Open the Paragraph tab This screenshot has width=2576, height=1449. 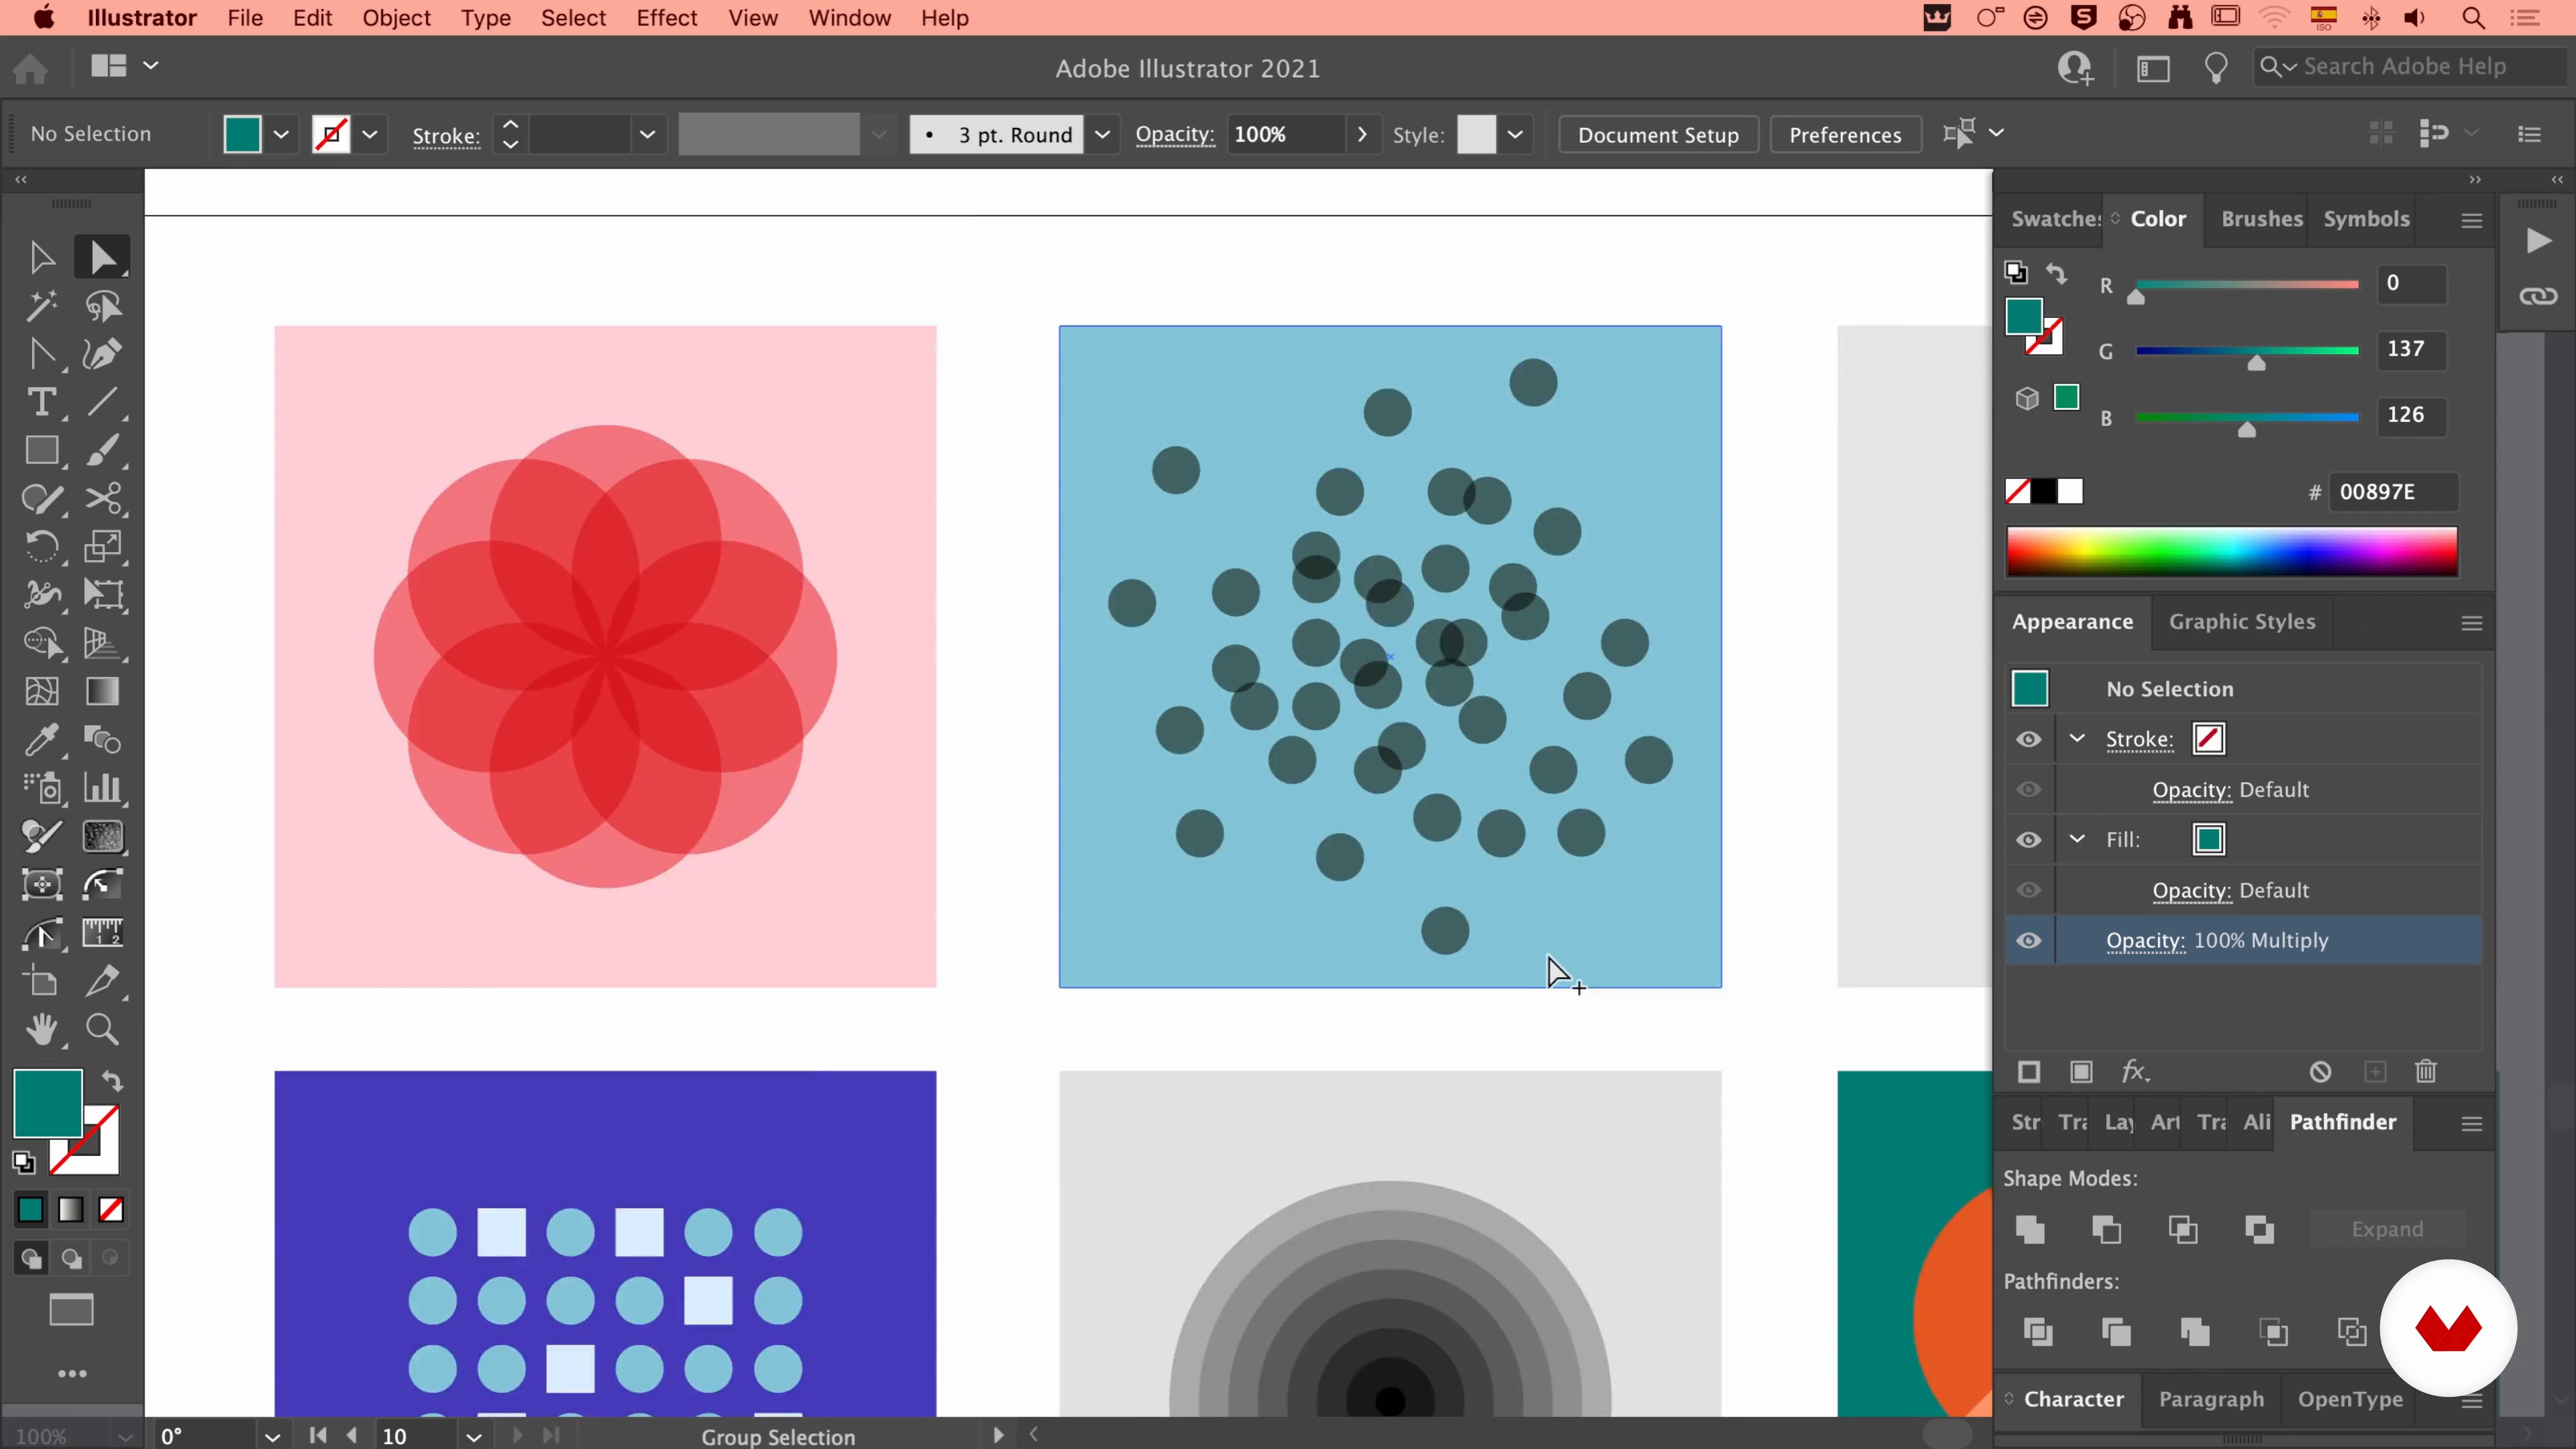pos(2211,1399)
